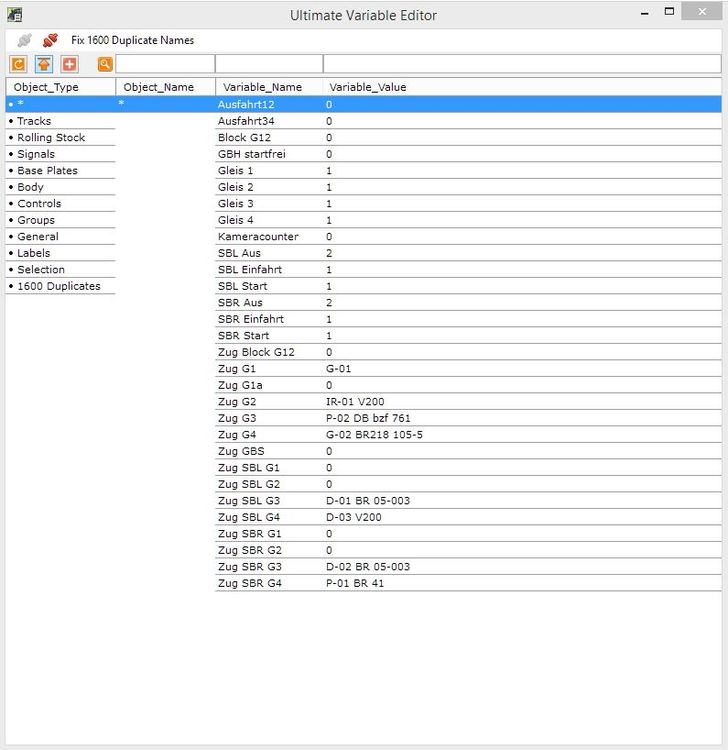Select the Labels object type

pyautogui.click(x=33, y=253)
